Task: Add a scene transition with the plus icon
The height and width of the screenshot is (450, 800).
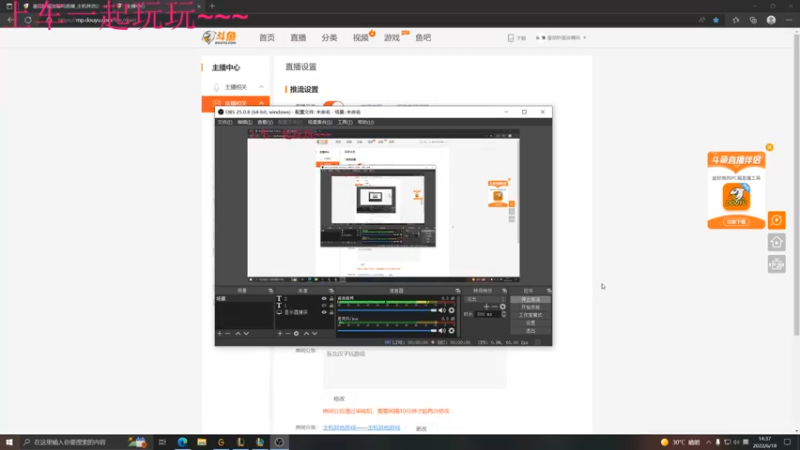Action: 486,307
